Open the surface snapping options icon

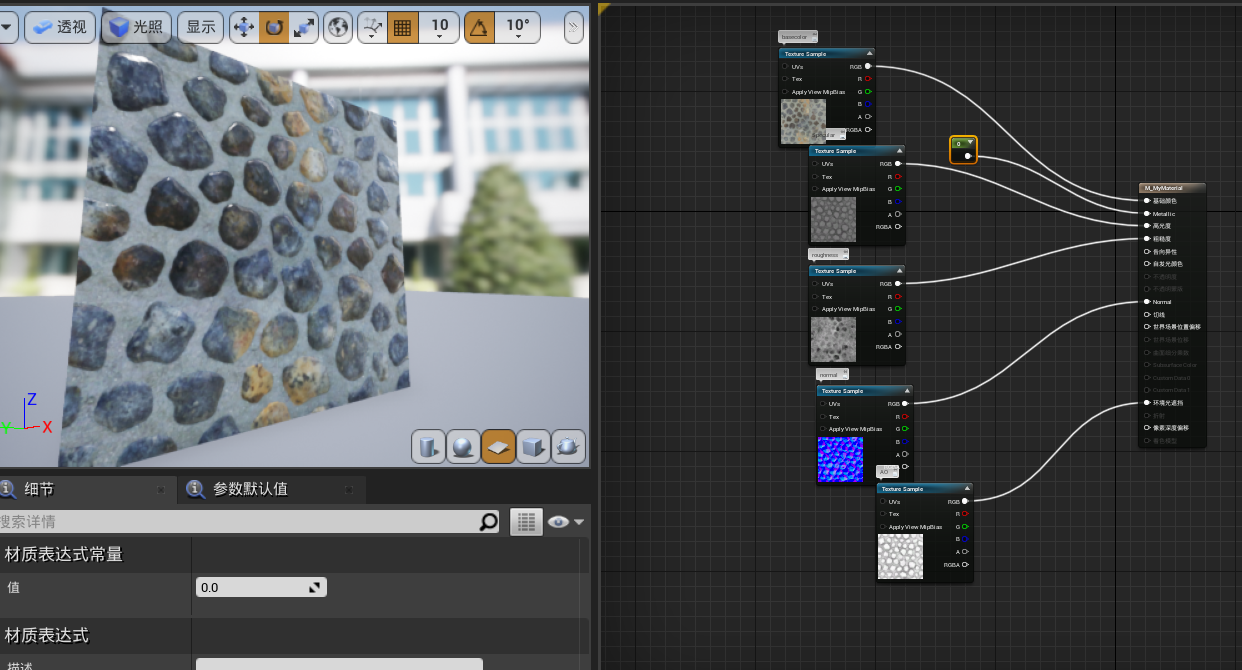[372, 28]
